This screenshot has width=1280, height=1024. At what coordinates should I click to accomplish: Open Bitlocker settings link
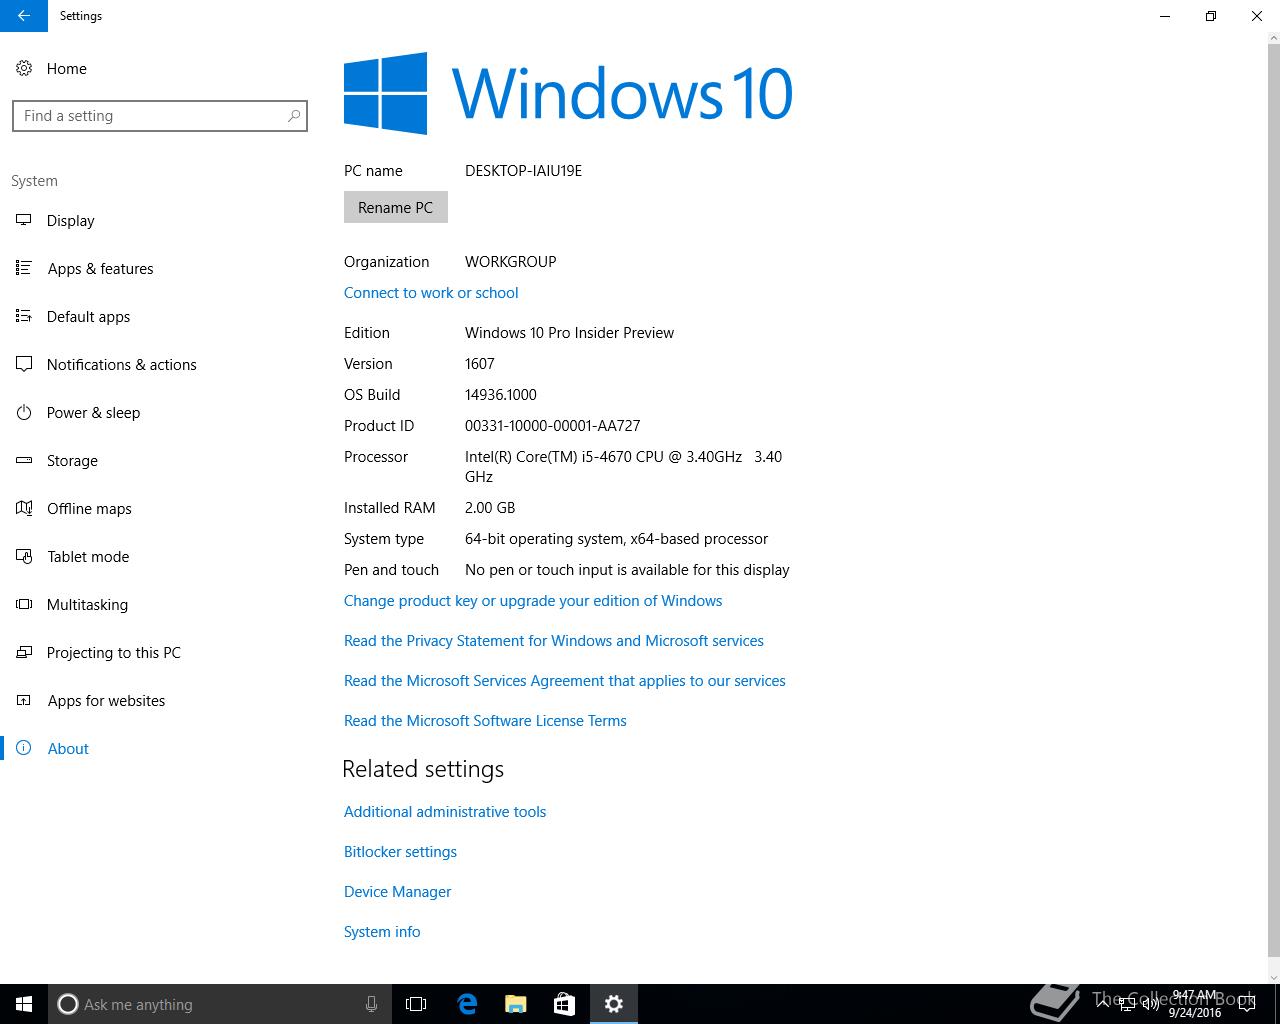[400, 852]
